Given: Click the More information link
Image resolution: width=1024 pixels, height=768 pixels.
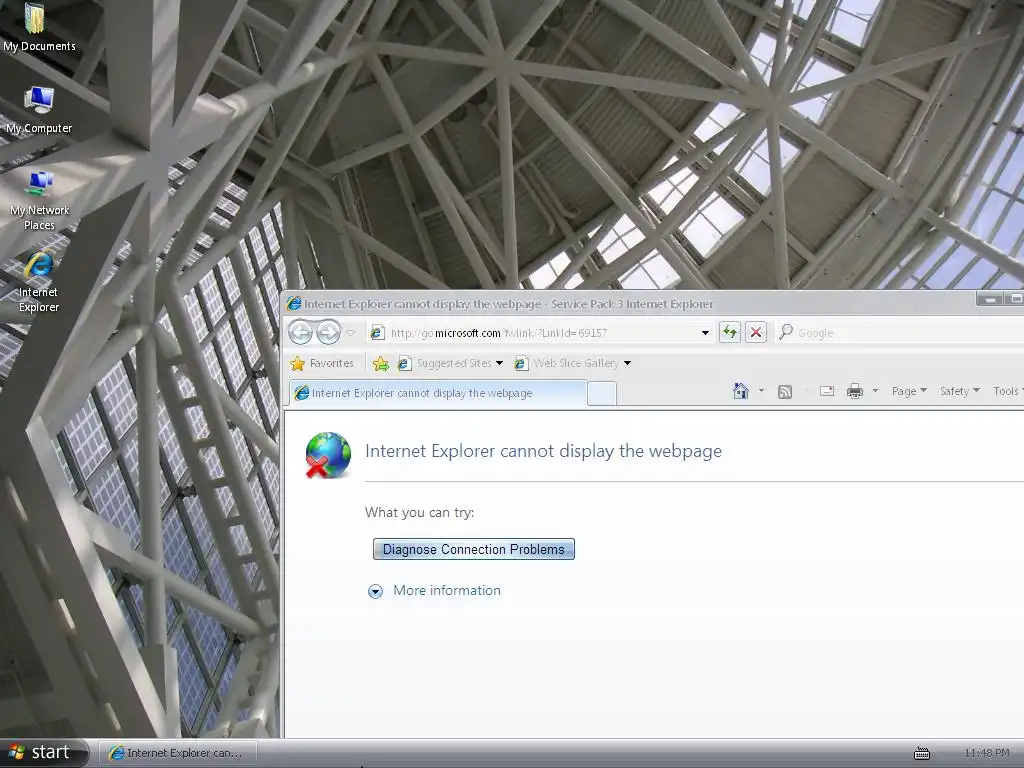Looking at the screenshot, I should coord(447,590).
